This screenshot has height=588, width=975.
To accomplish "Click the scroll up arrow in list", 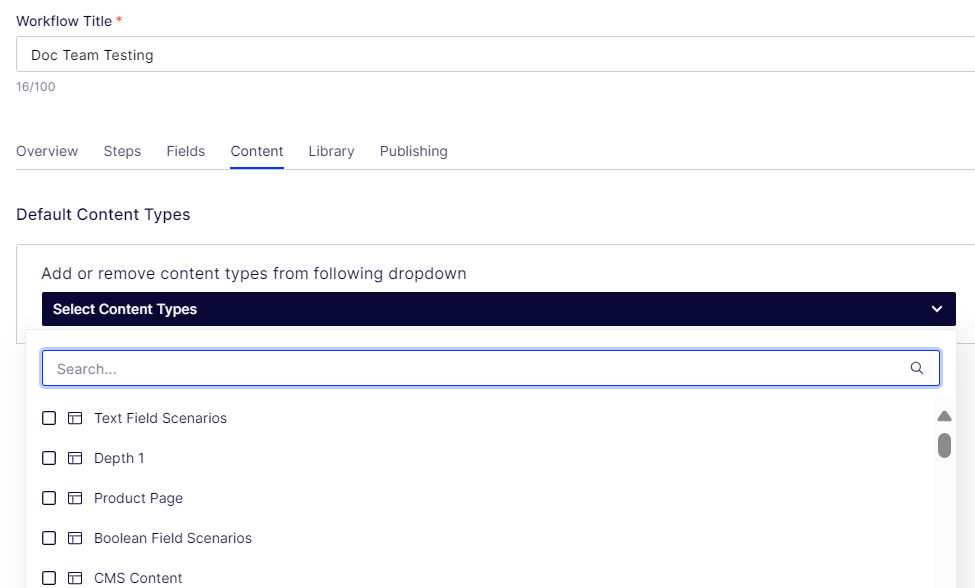I will pos(945,416).
